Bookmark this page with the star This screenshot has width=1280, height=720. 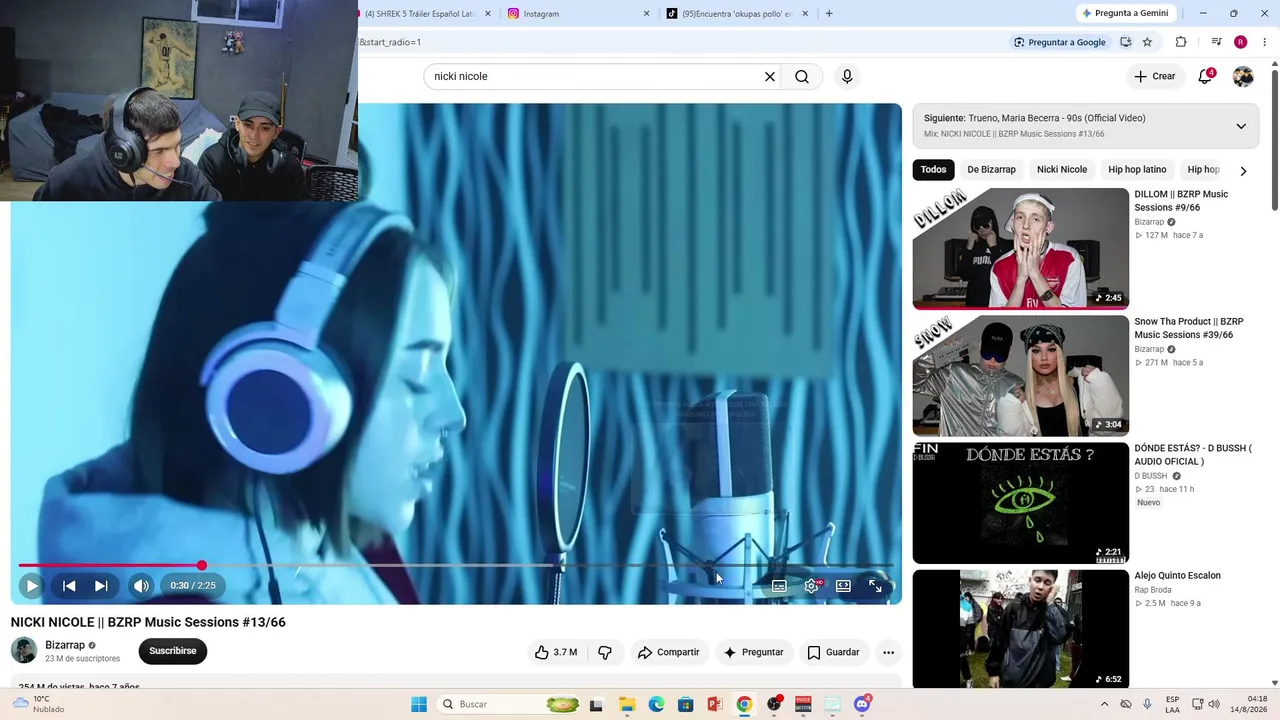tap(1147, 42)
